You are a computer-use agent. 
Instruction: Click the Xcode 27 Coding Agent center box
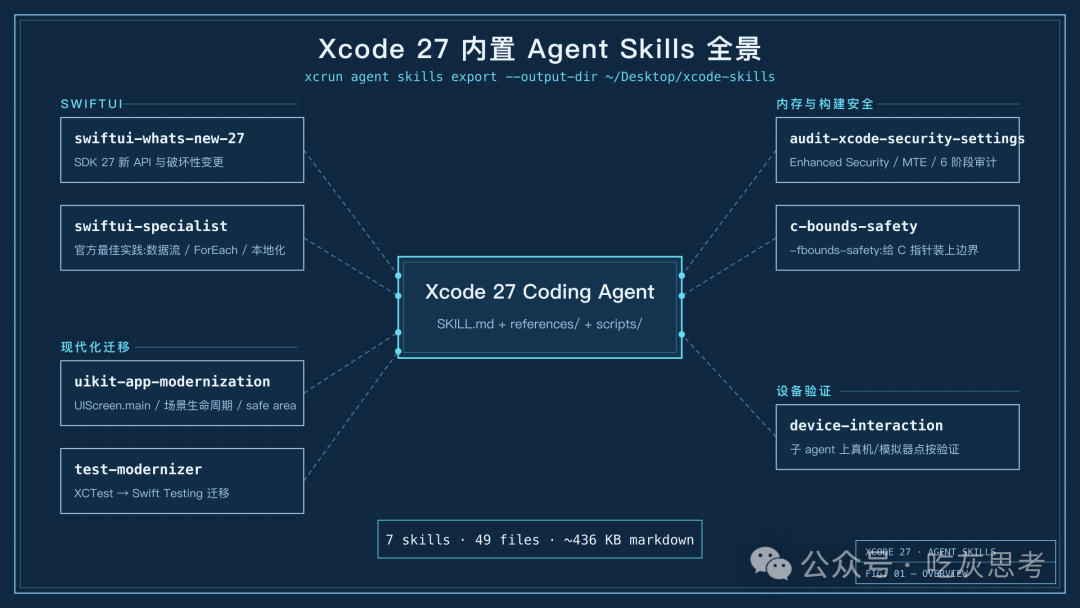540,307
